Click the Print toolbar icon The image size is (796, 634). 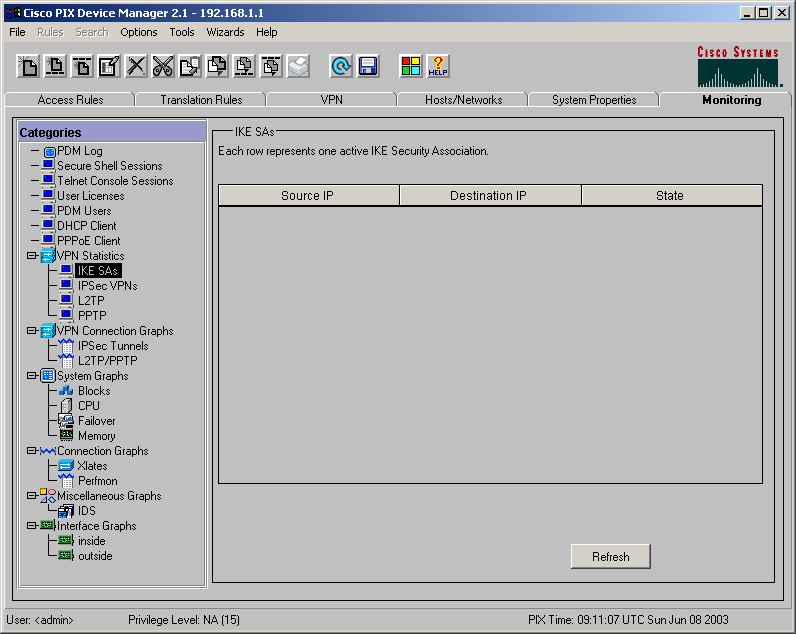point(298,66)
